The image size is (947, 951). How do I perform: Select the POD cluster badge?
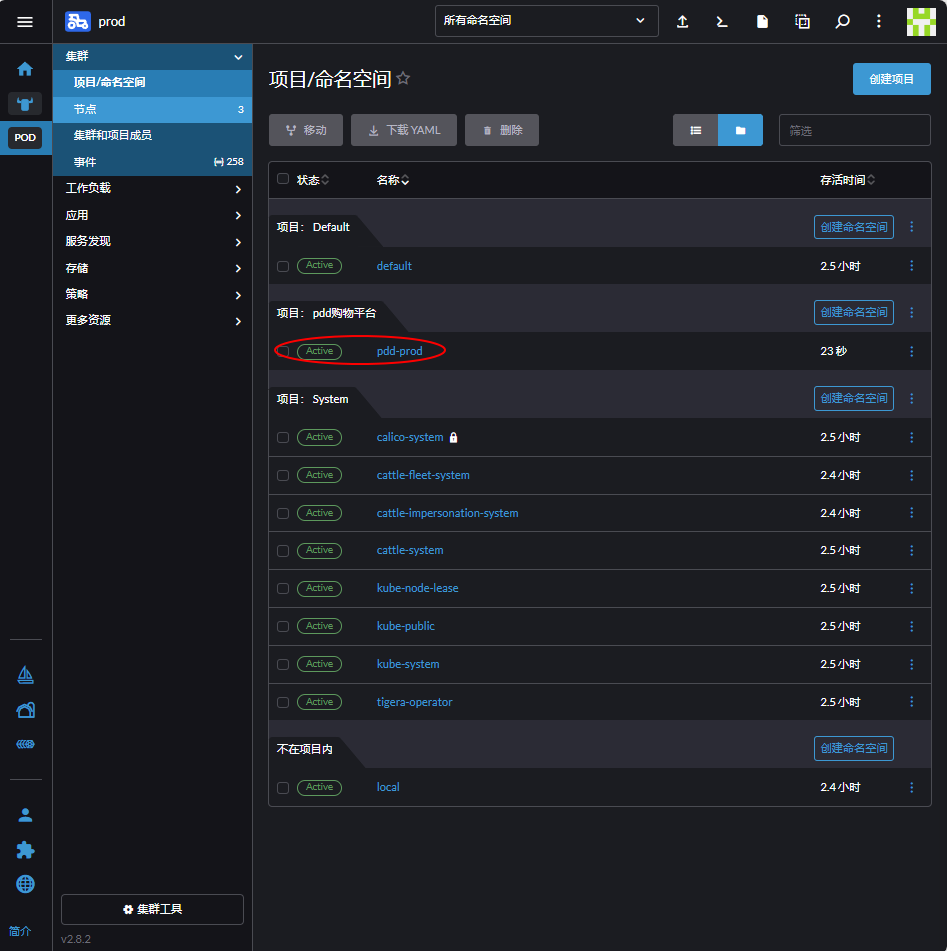(x=25, y=138)
